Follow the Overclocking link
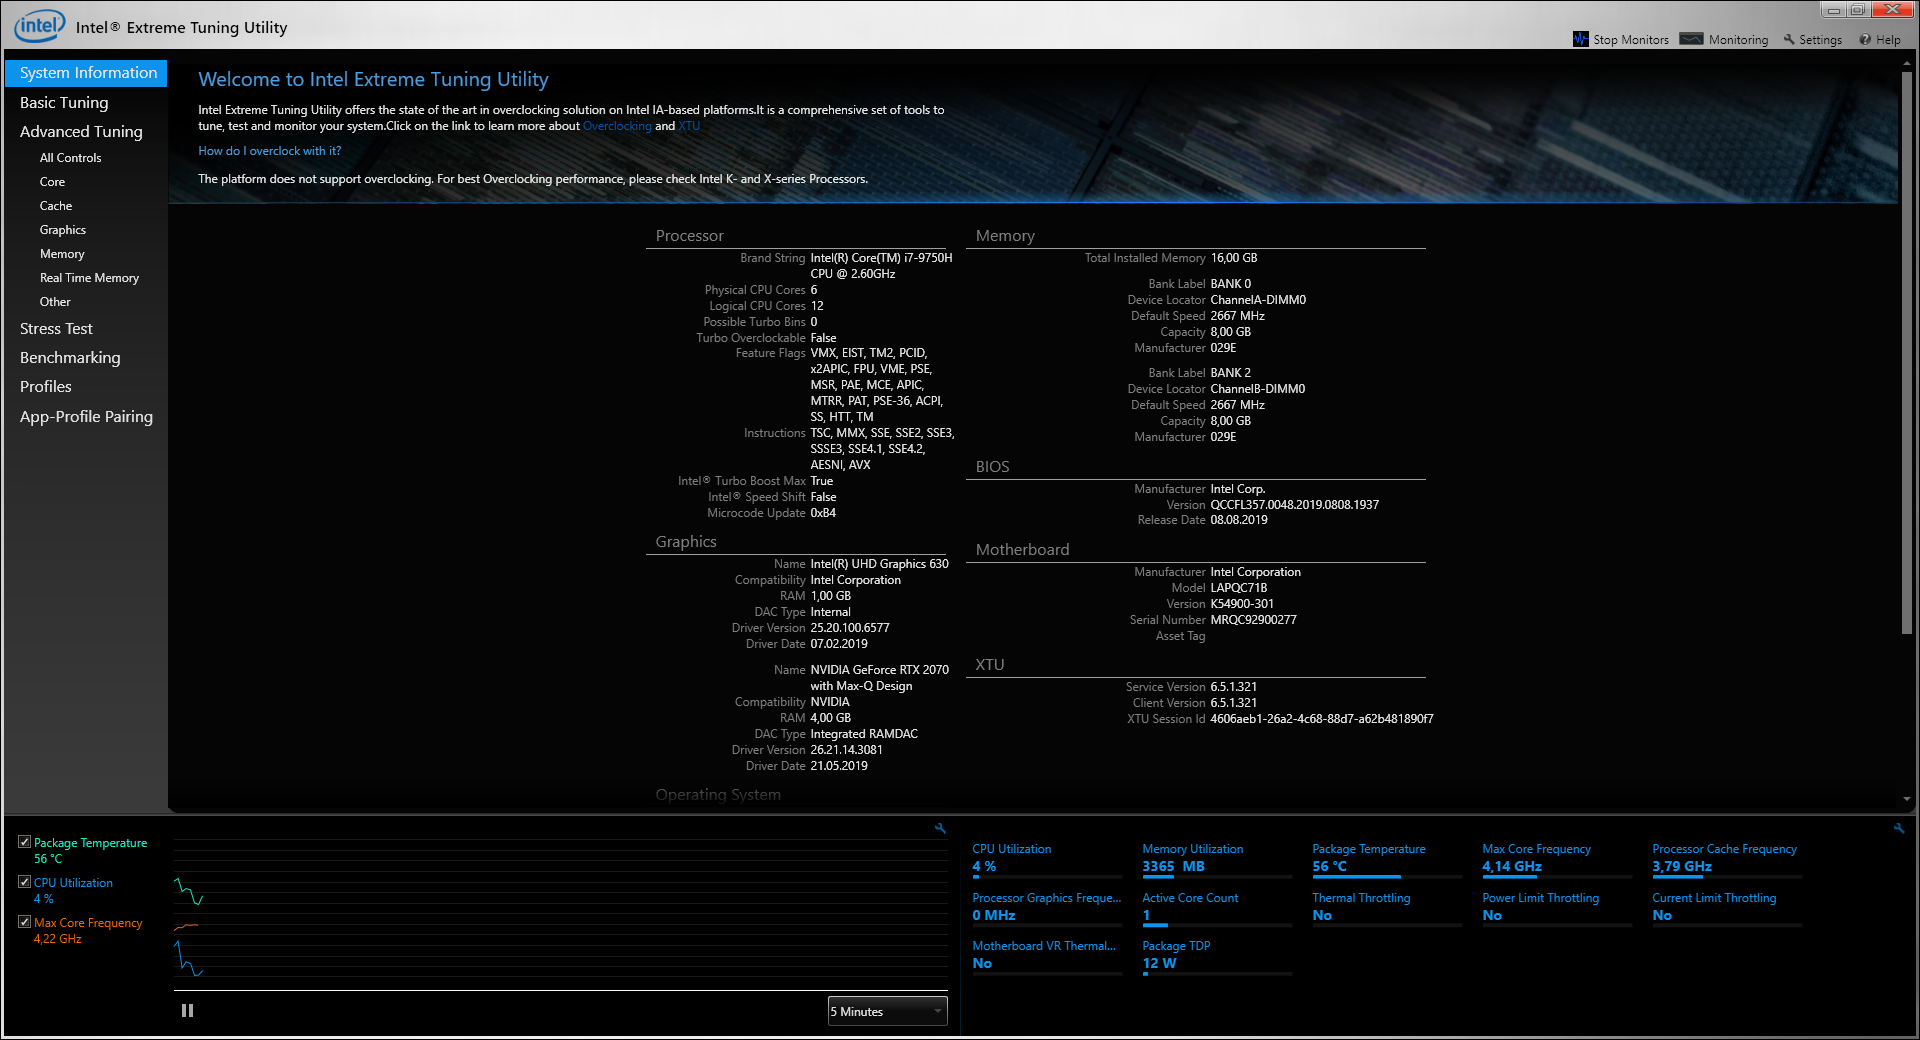The height and width of the screenshot is (1040, 1920). click(x=617, y=126)
